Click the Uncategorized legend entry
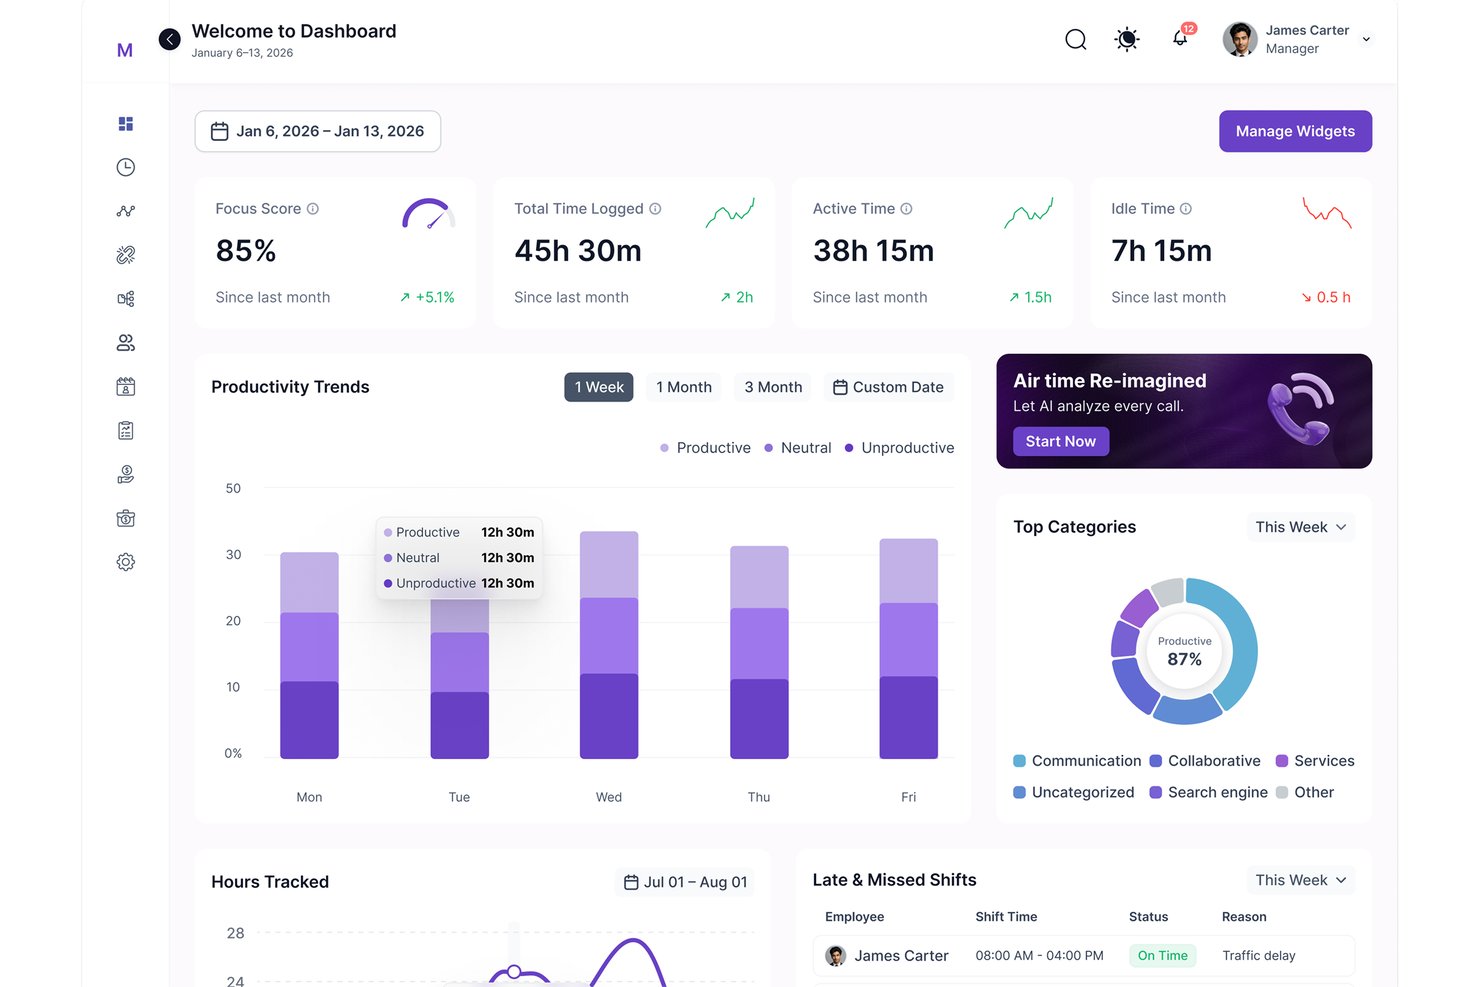1480x987 pixels. pyautogui.click(x=1074, y=792)
